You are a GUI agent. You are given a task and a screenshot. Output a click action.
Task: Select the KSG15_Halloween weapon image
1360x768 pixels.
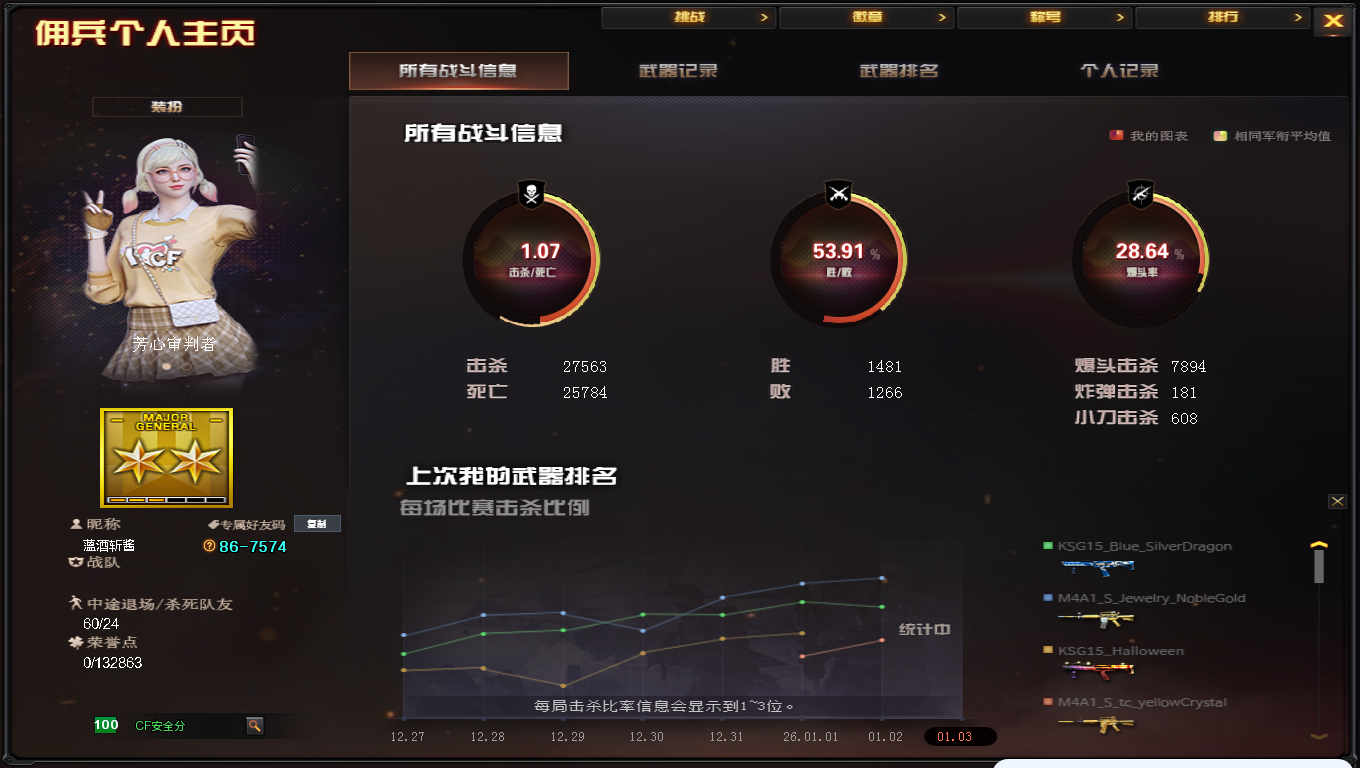point(1098,670)
